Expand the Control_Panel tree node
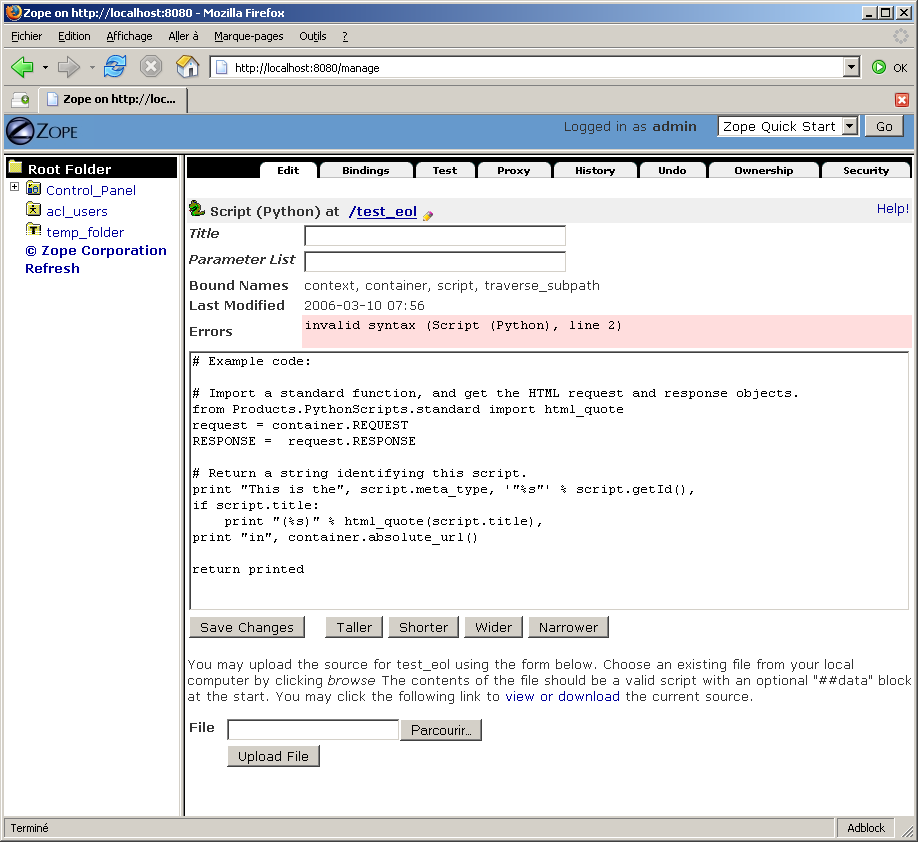The width and height of the screenshot is (918, 842). click(x=14, y=188)
